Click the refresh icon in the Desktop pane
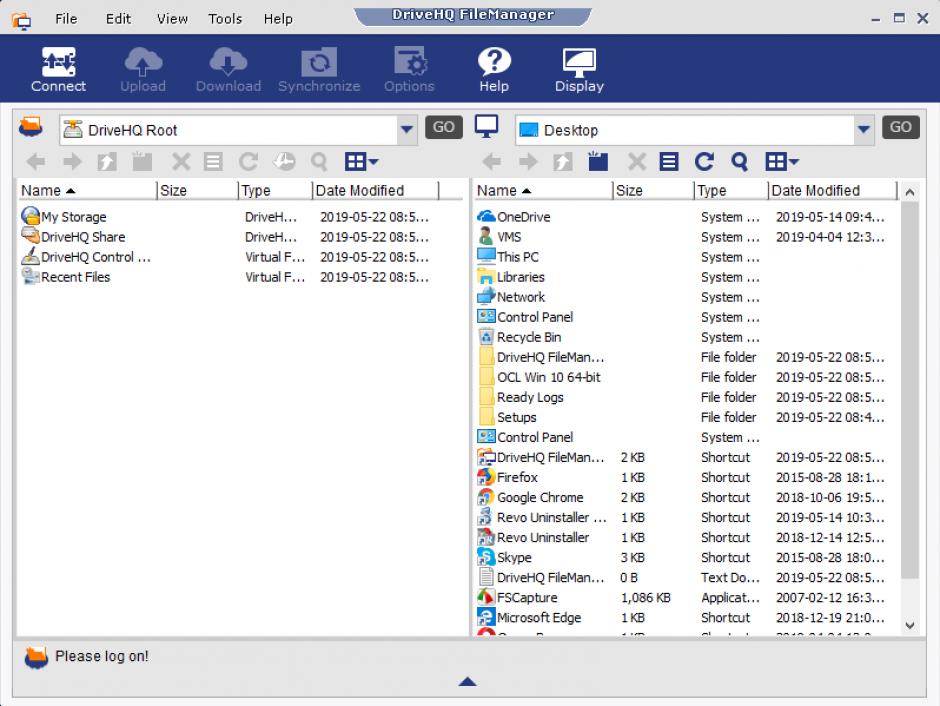940x706 pixels. point(704,162)
